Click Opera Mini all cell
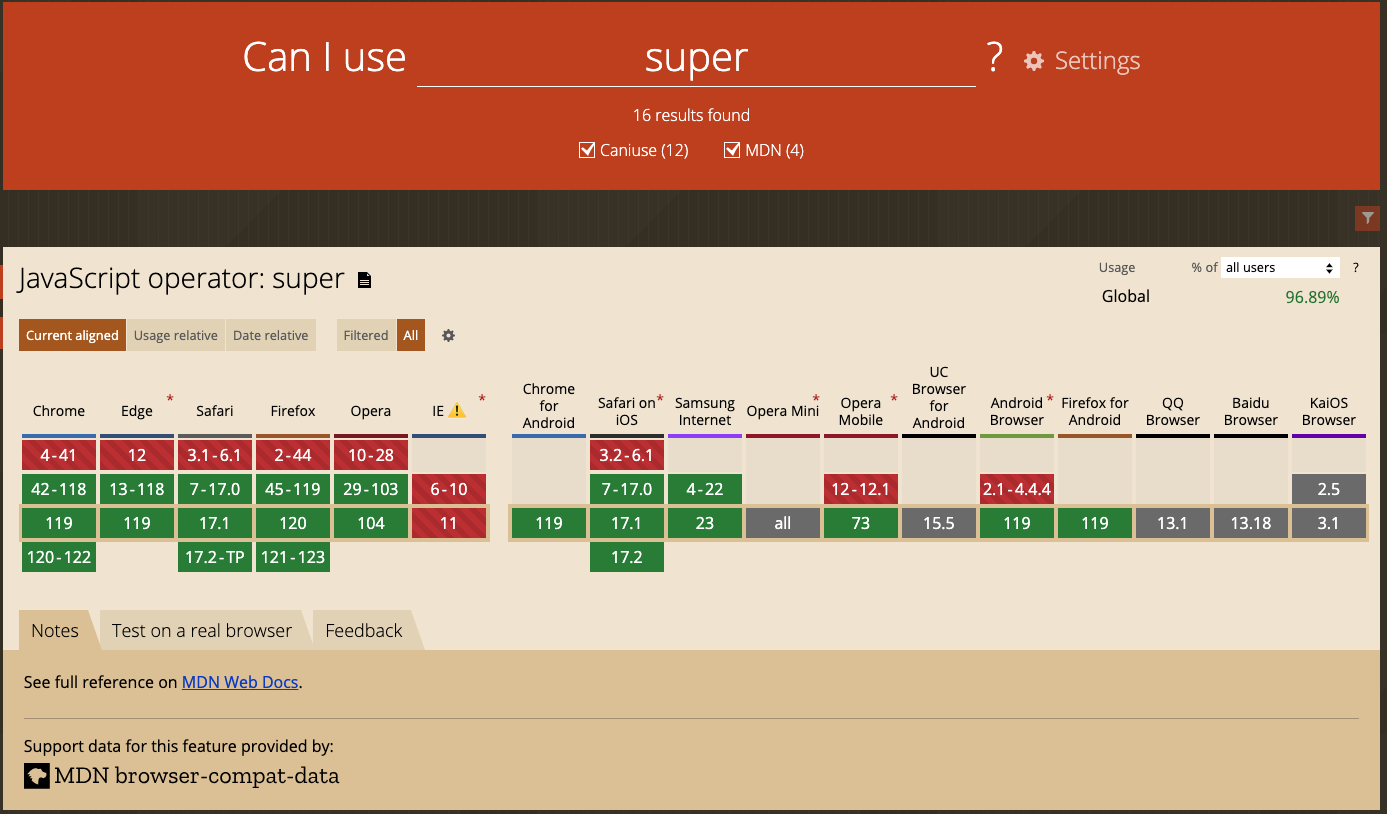 783,523
